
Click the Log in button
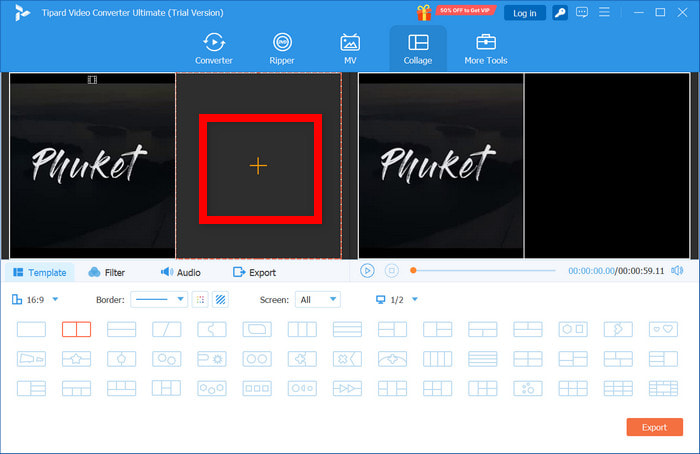(524, 13)
